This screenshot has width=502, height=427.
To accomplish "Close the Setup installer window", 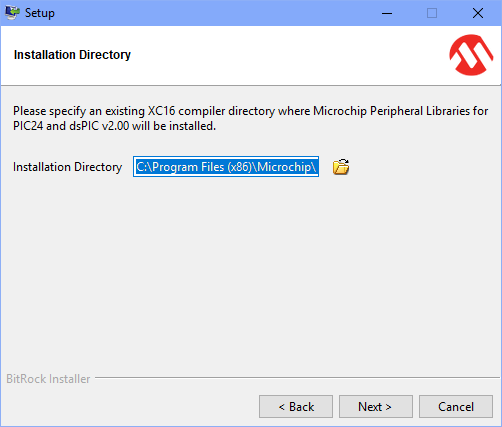I will (x=478, y=13).
